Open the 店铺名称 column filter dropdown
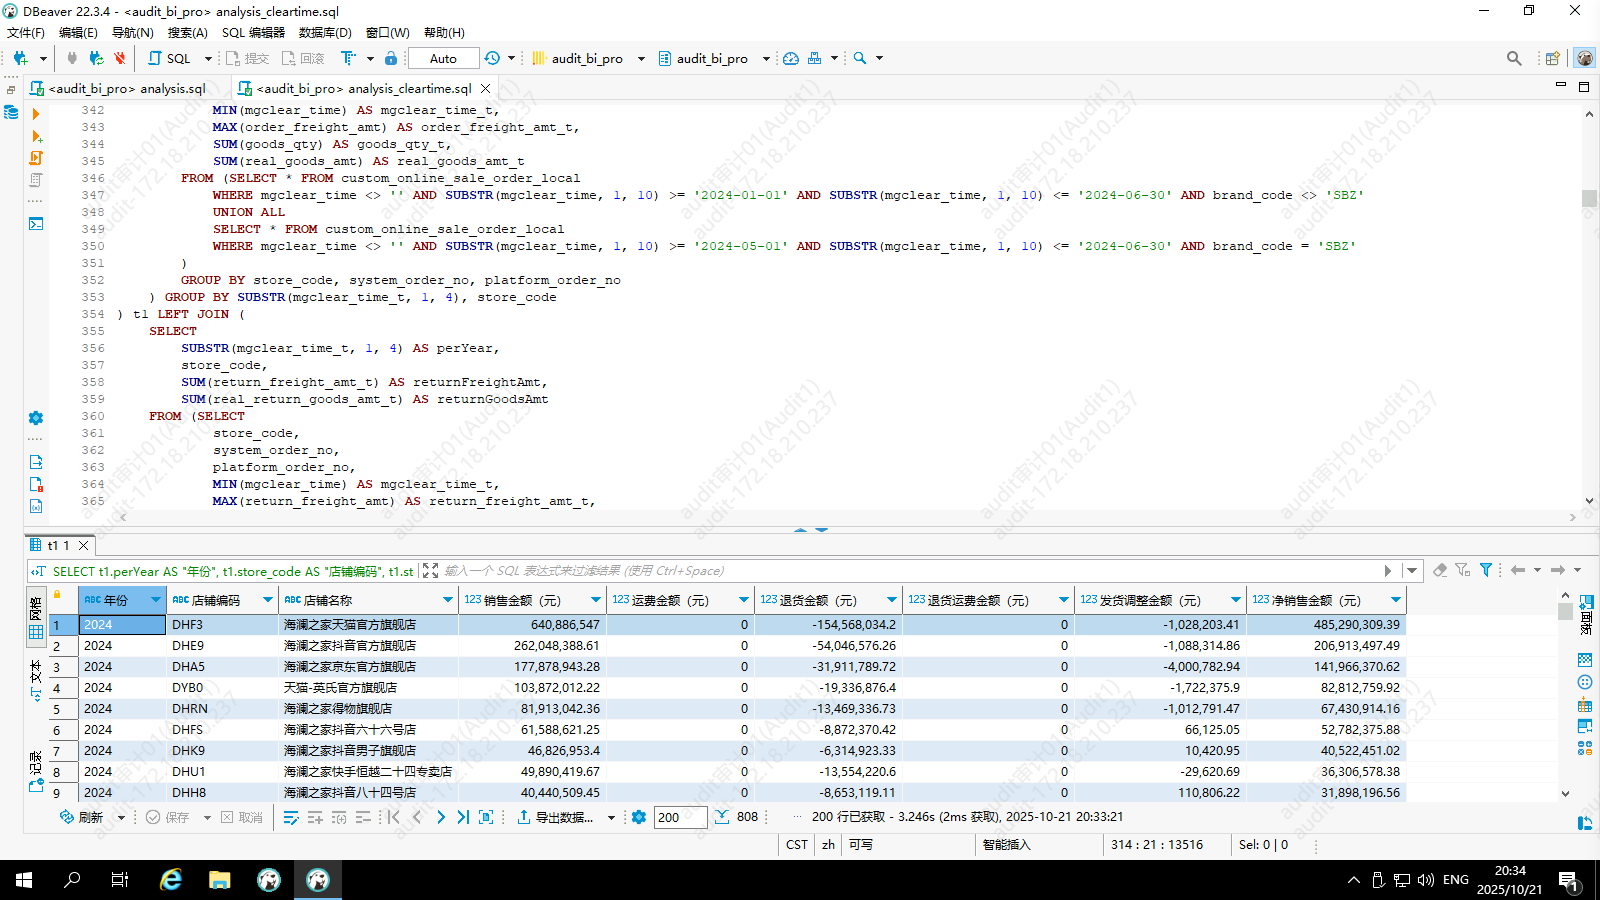 coord(447,600)
